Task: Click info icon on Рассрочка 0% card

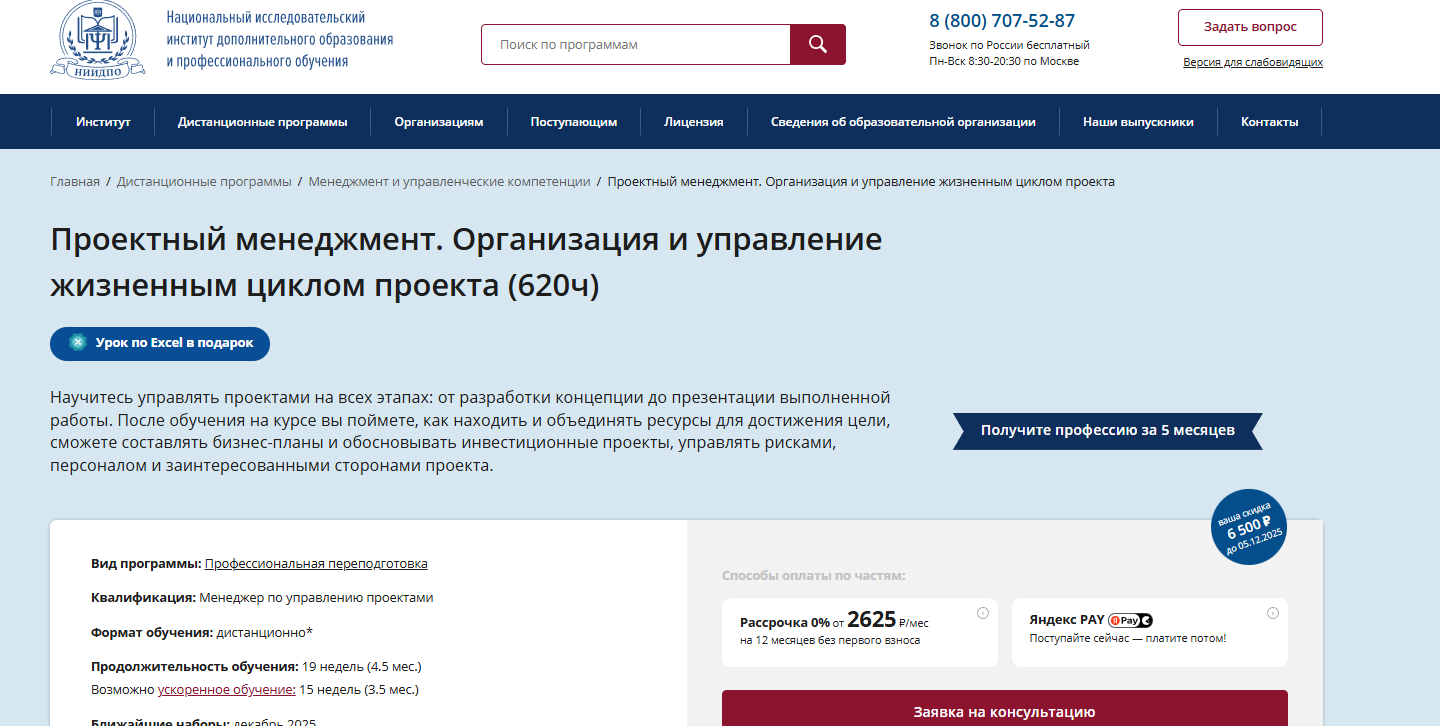Action: coord(982,613)
